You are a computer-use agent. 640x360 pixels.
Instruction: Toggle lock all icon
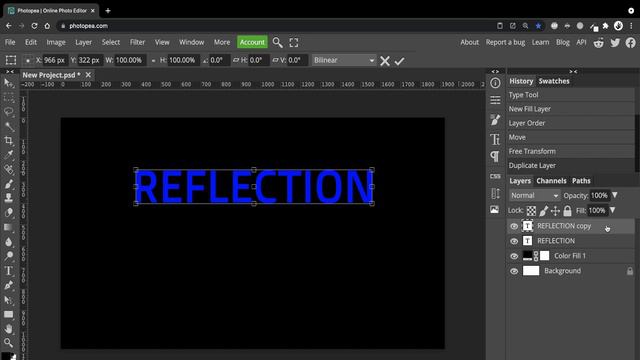567,211
